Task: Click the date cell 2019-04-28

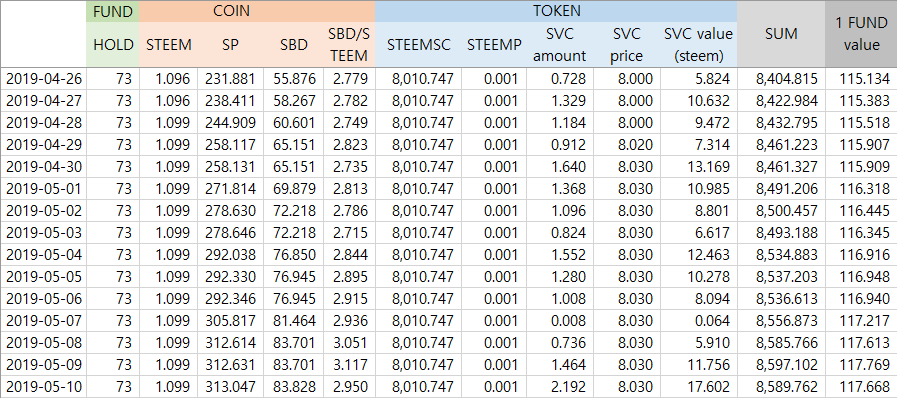Action: click(x=43, y=122)
